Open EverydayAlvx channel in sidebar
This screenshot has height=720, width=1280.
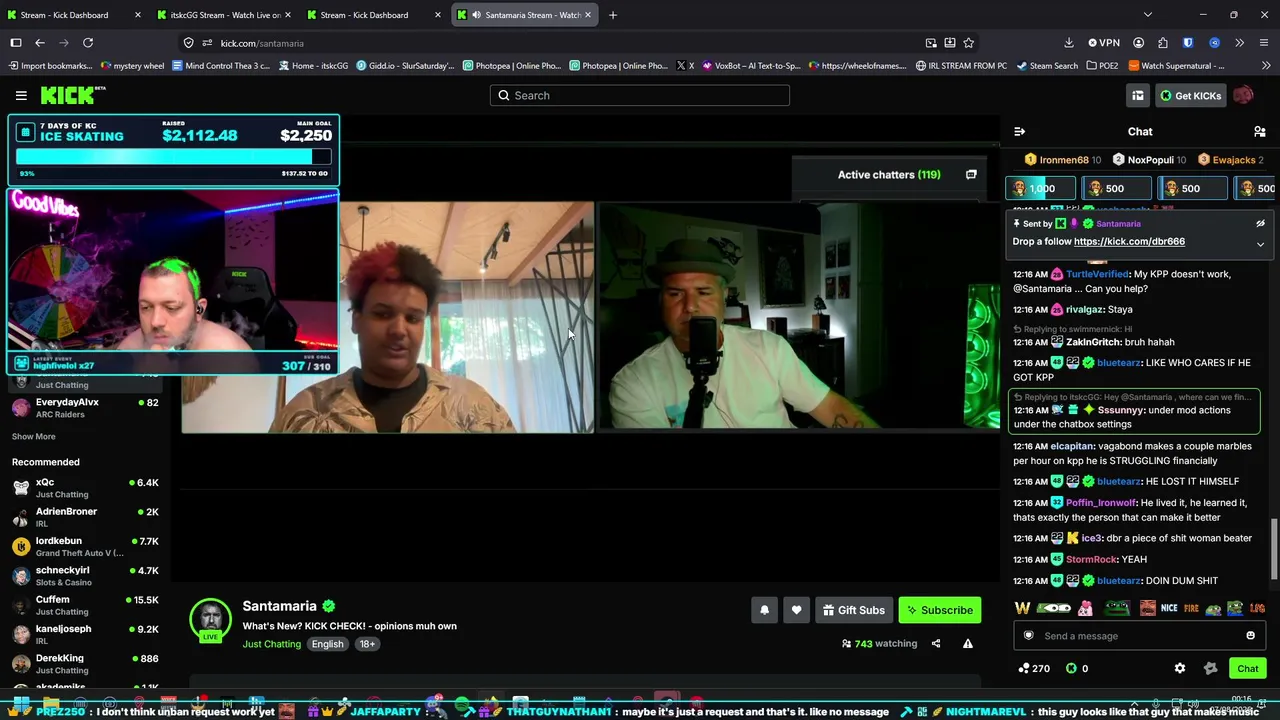click(x=85, y=408)
